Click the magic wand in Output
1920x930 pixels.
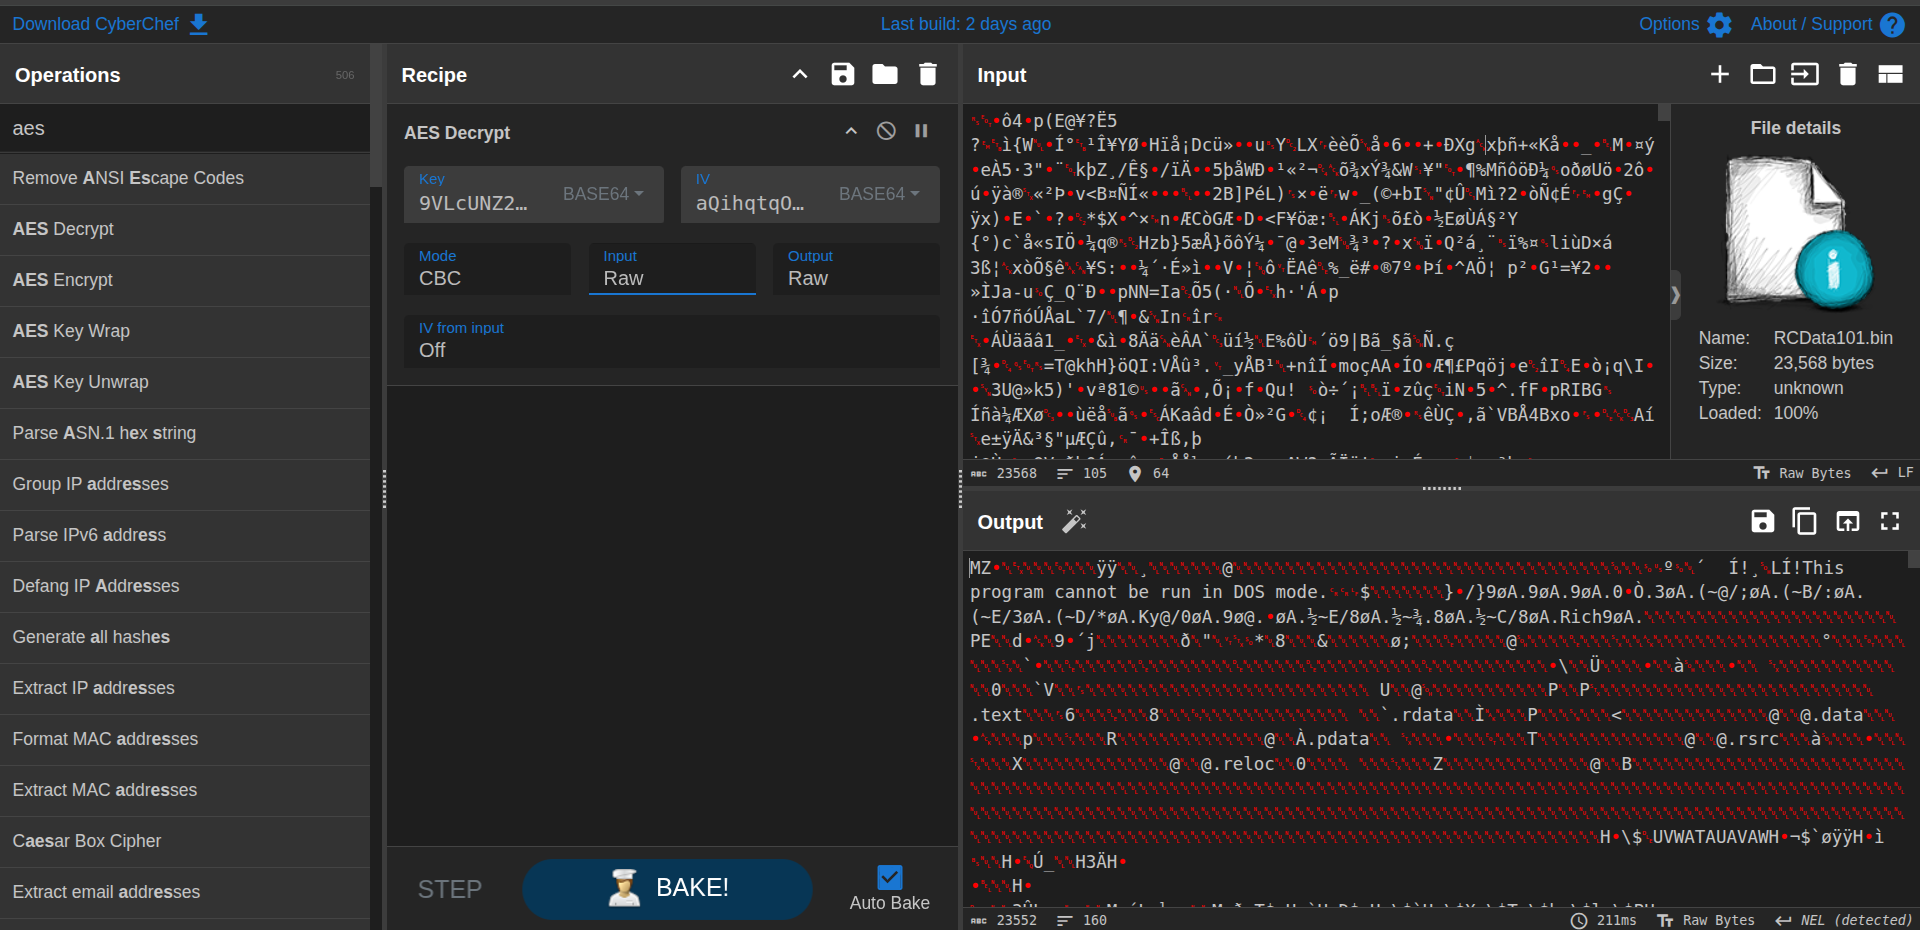click(1074, 521)
